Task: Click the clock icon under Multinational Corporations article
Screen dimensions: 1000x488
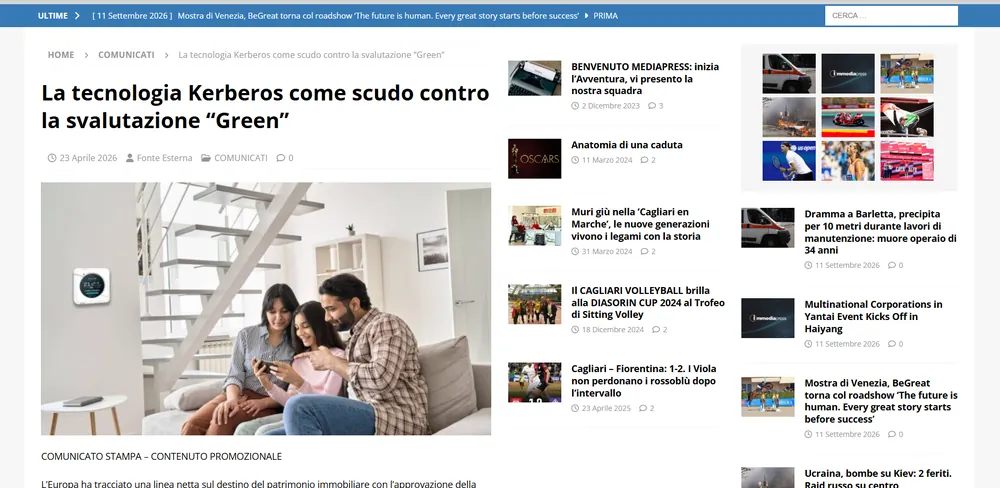Action: coord(808,344)
